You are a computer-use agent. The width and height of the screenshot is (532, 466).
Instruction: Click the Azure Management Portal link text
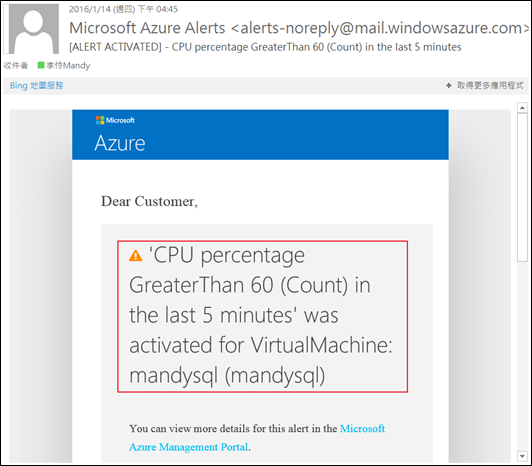click(188, 447)
